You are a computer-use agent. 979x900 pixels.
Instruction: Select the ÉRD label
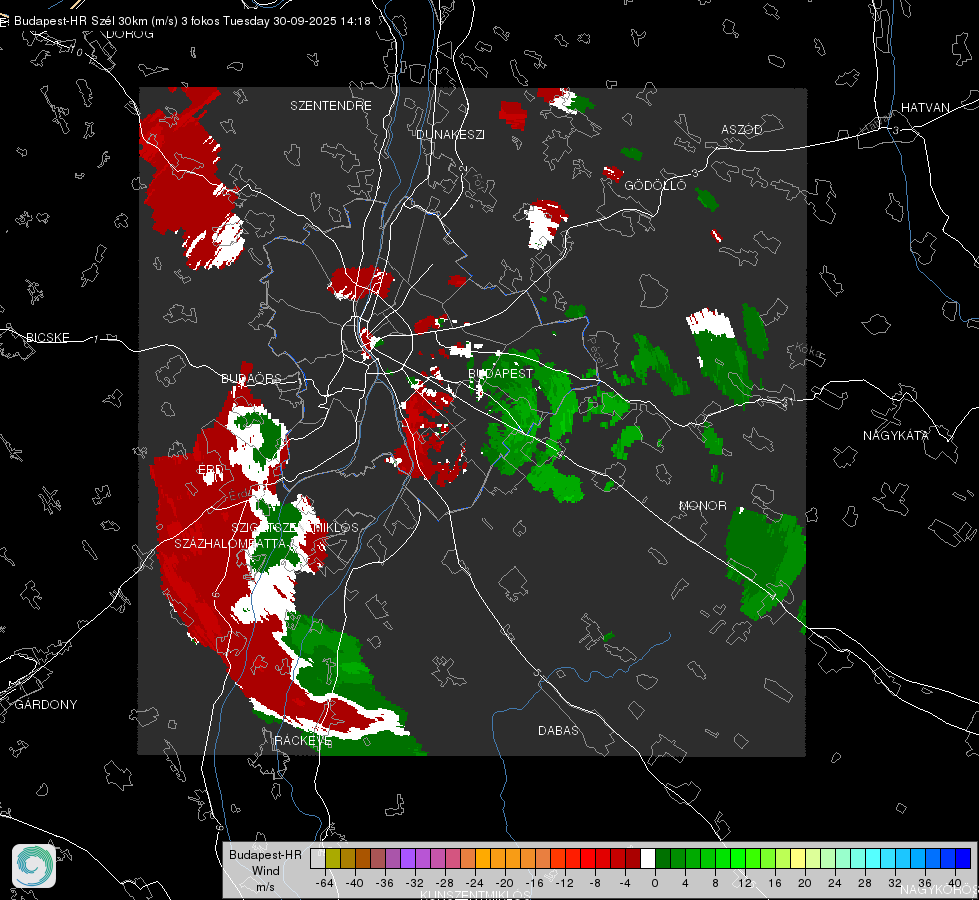click(210, 470)
